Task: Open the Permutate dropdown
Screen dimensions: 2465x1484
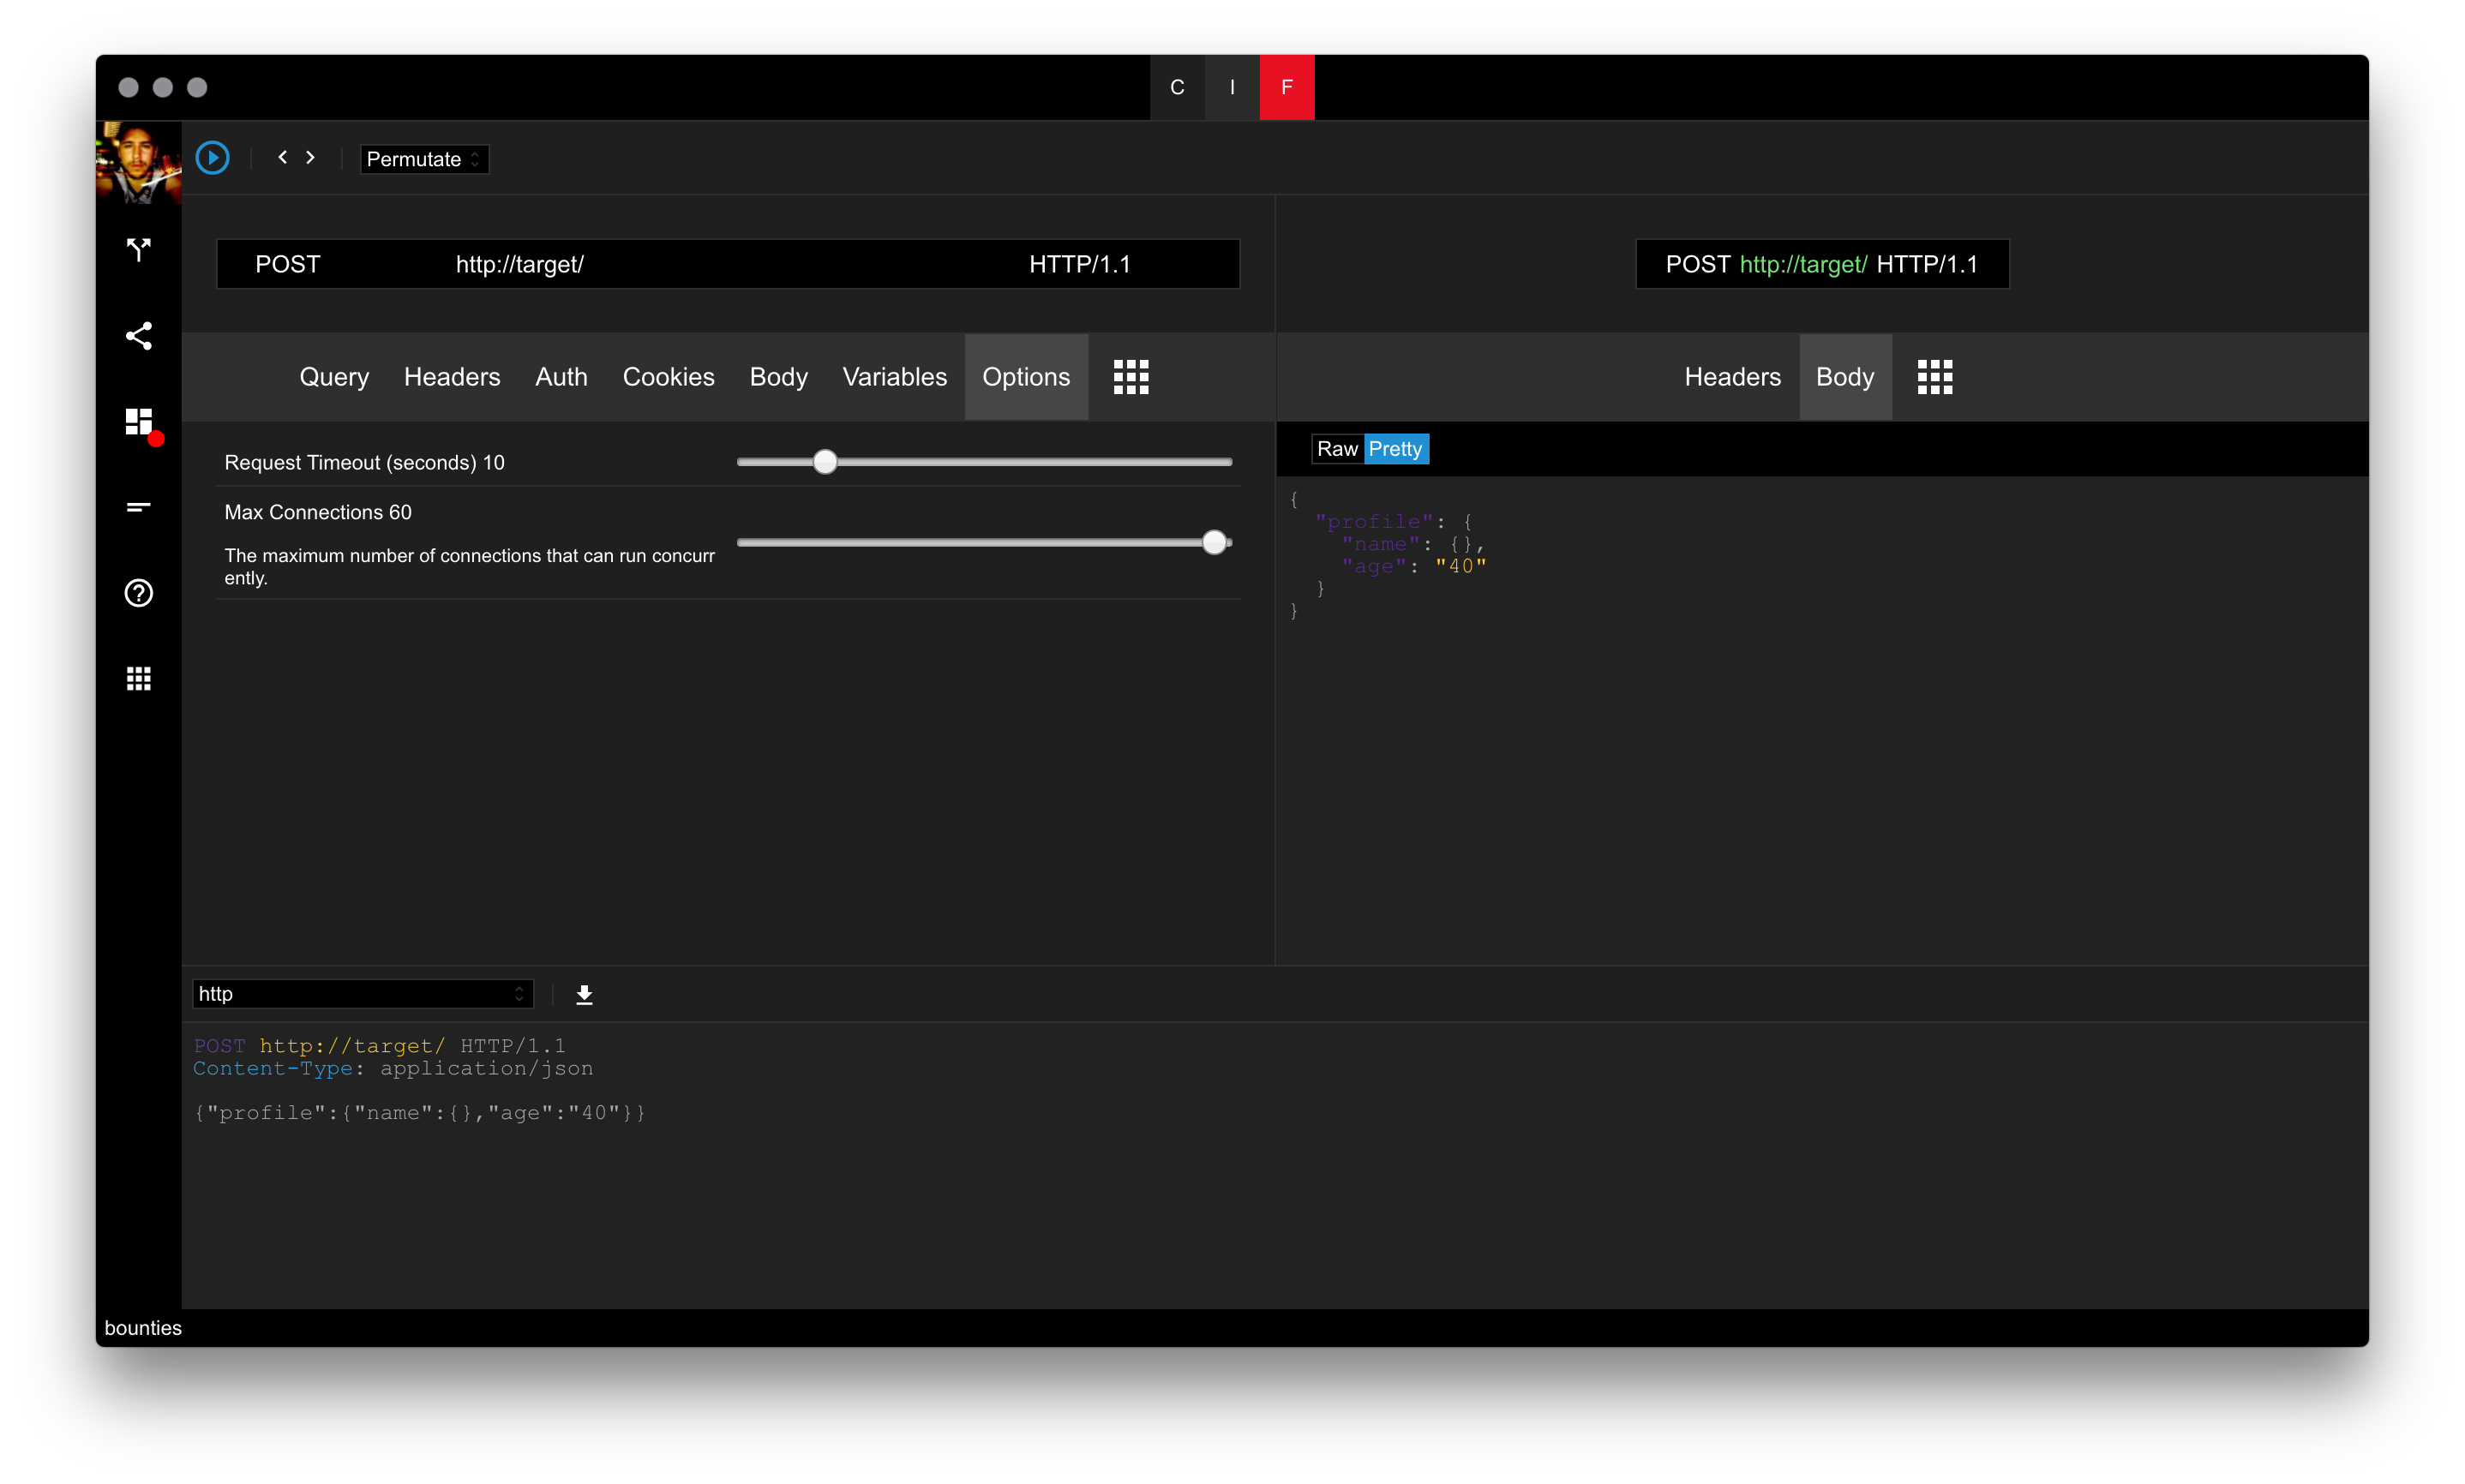Action: point(424,159)
